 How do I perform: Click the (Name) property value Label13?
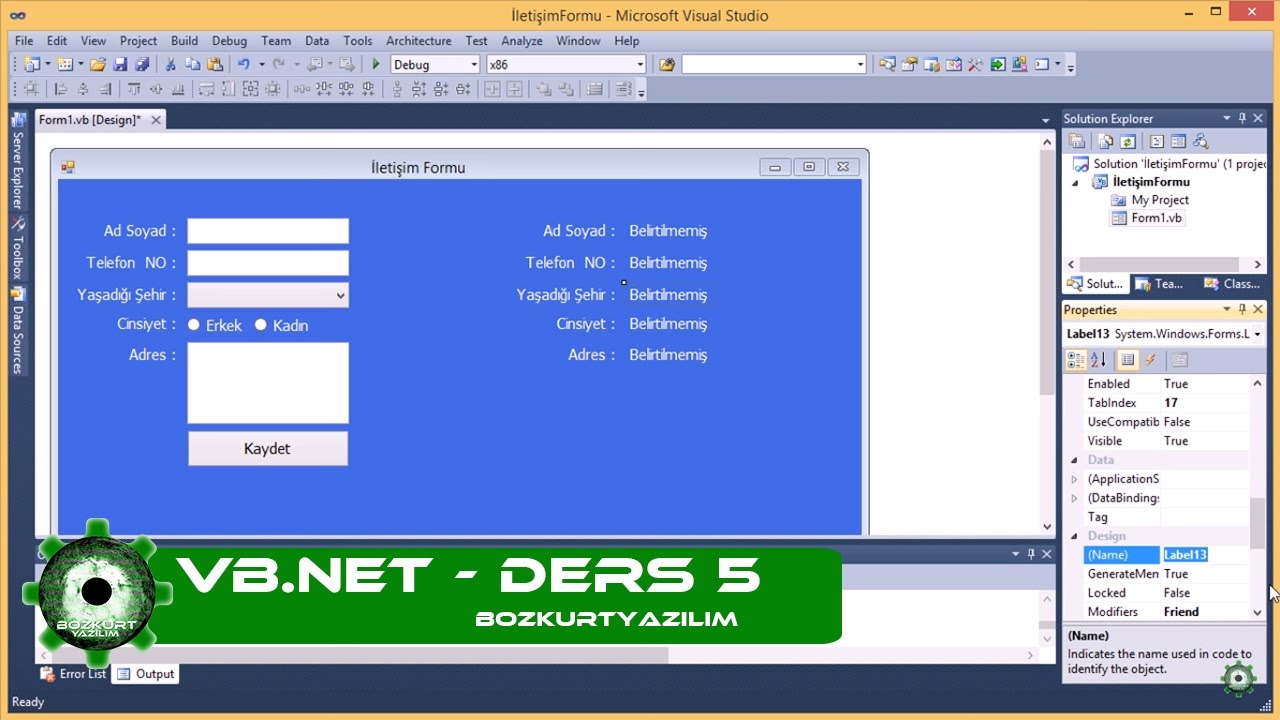pyautogui.click(x=1205, y=555)
